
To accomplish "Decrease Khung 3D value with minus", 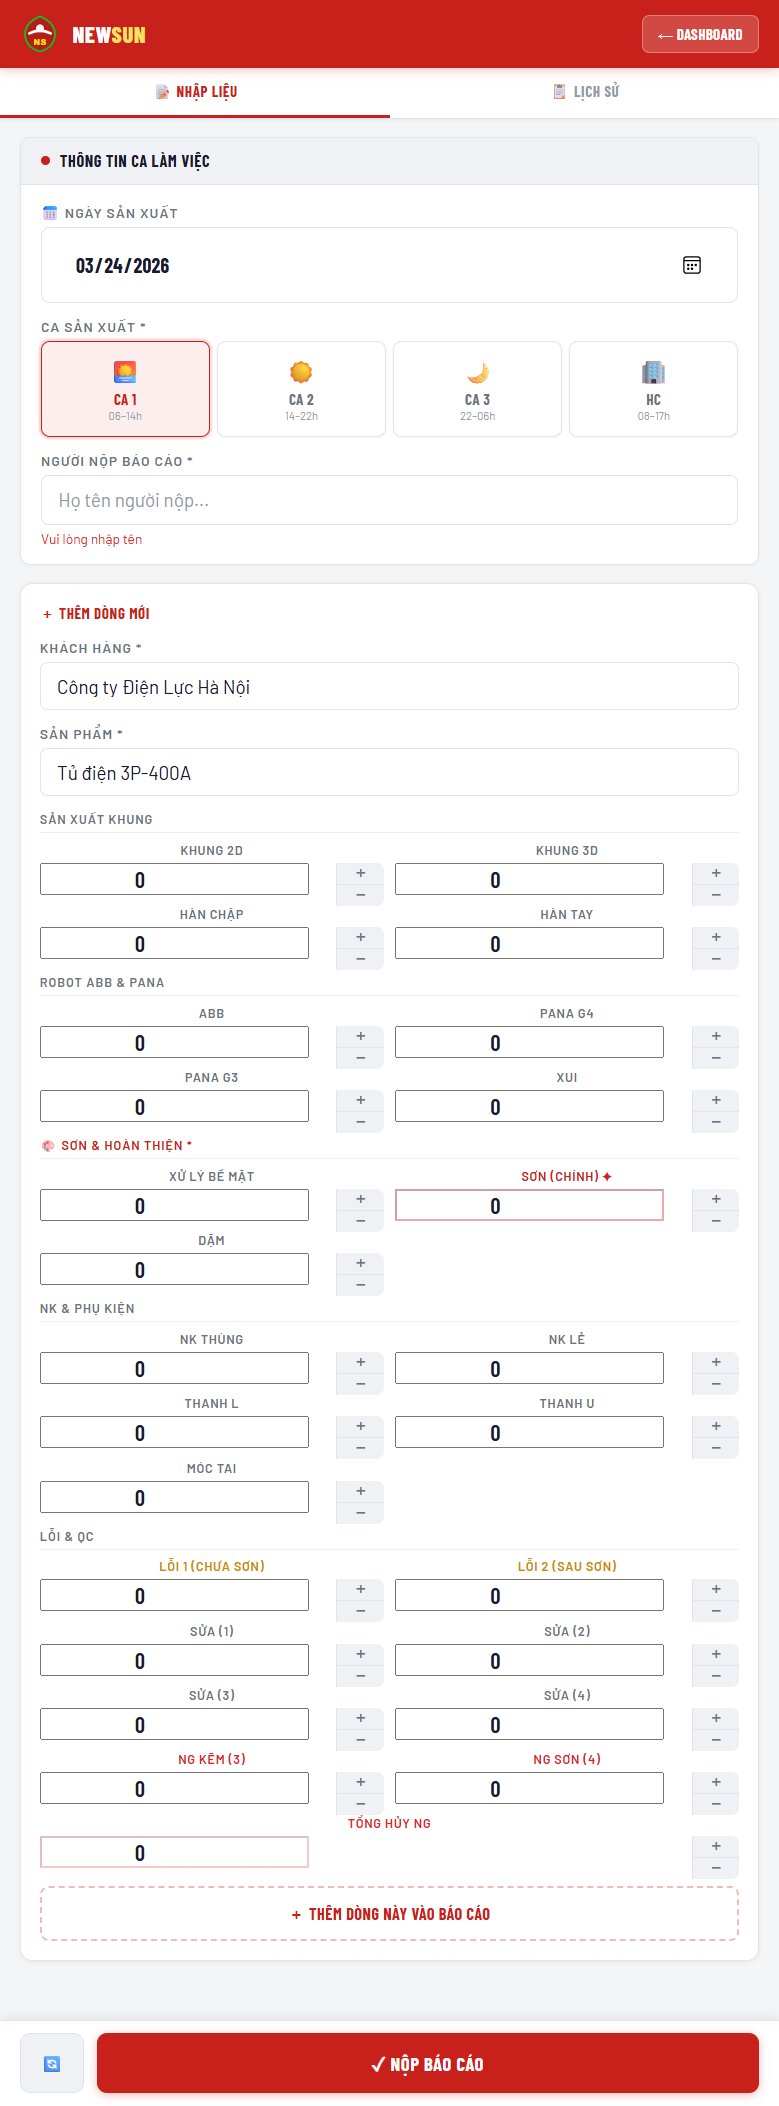I will point(715,895).
